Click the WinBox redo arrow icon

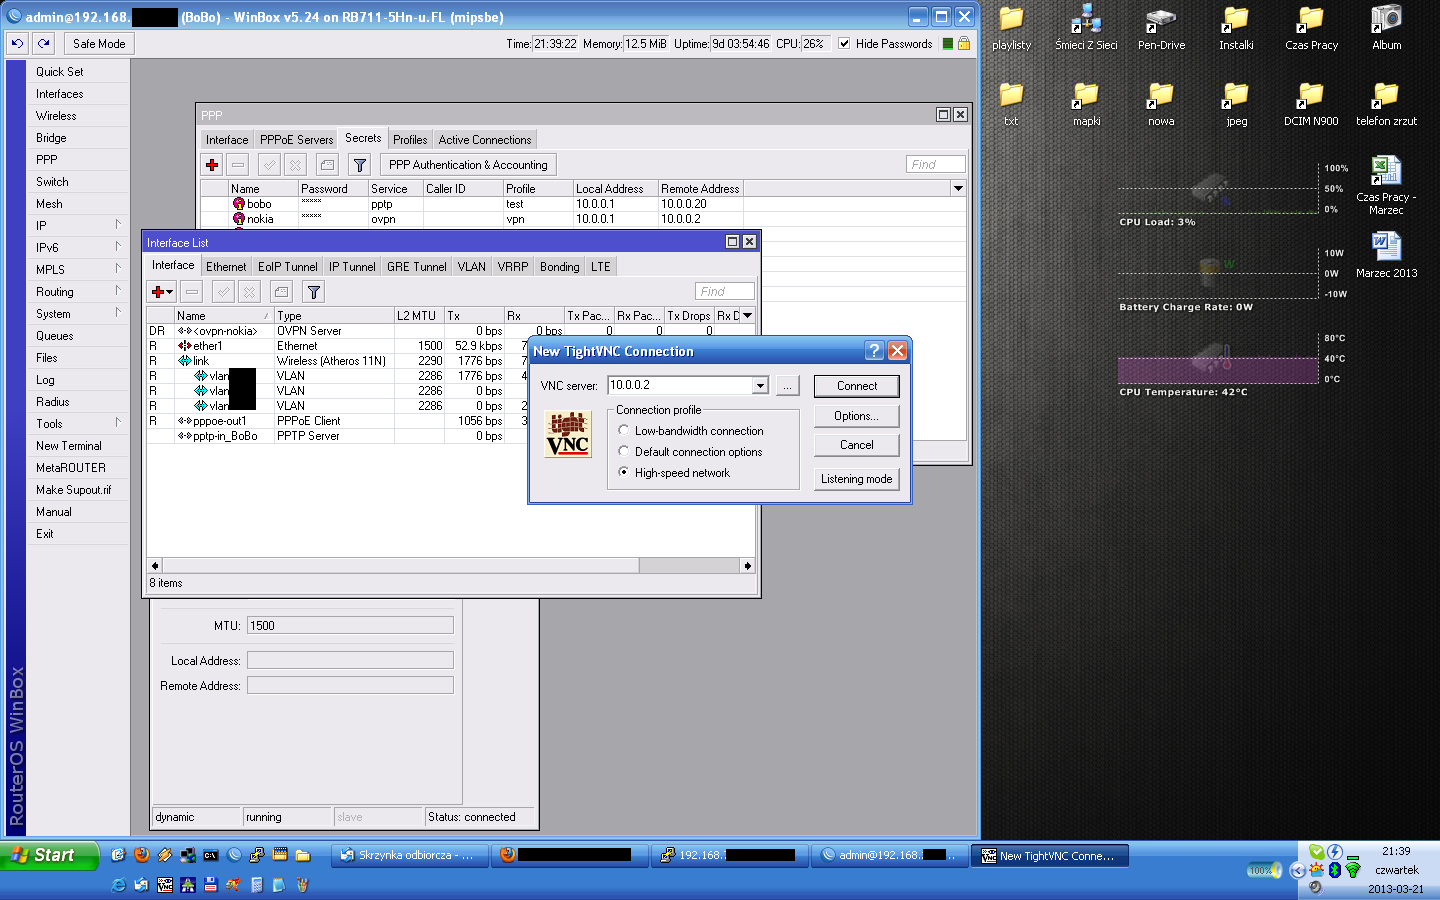coord(43,44)
